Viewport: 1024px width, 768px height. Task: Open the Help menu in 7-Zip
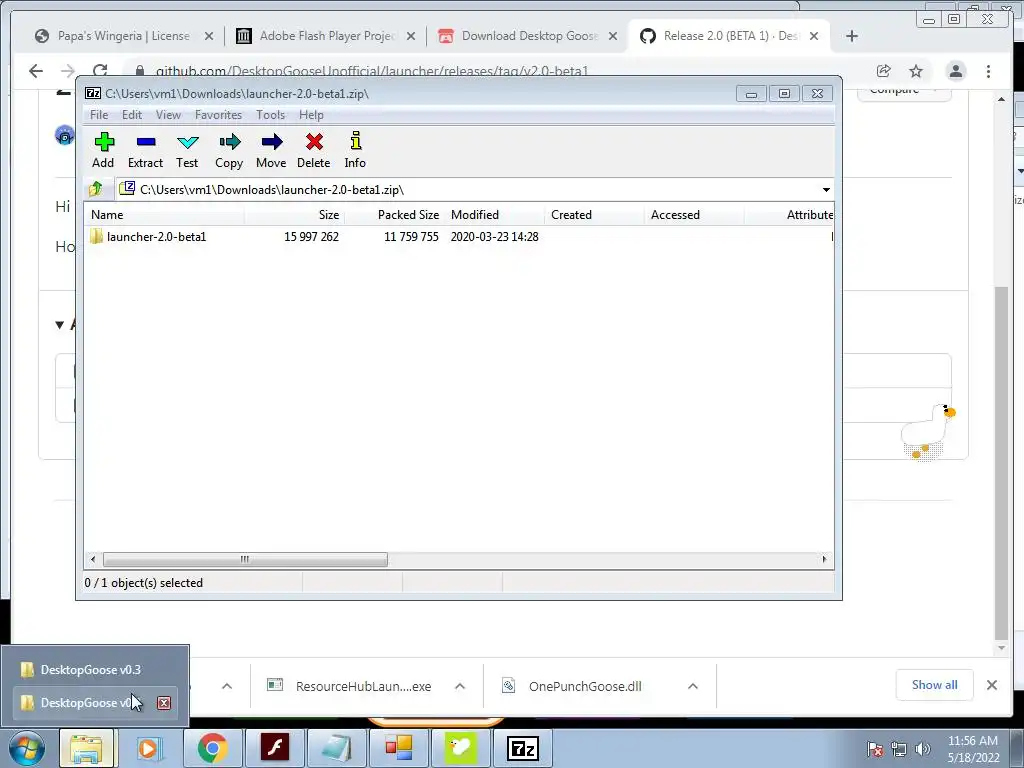coord(312,115)
